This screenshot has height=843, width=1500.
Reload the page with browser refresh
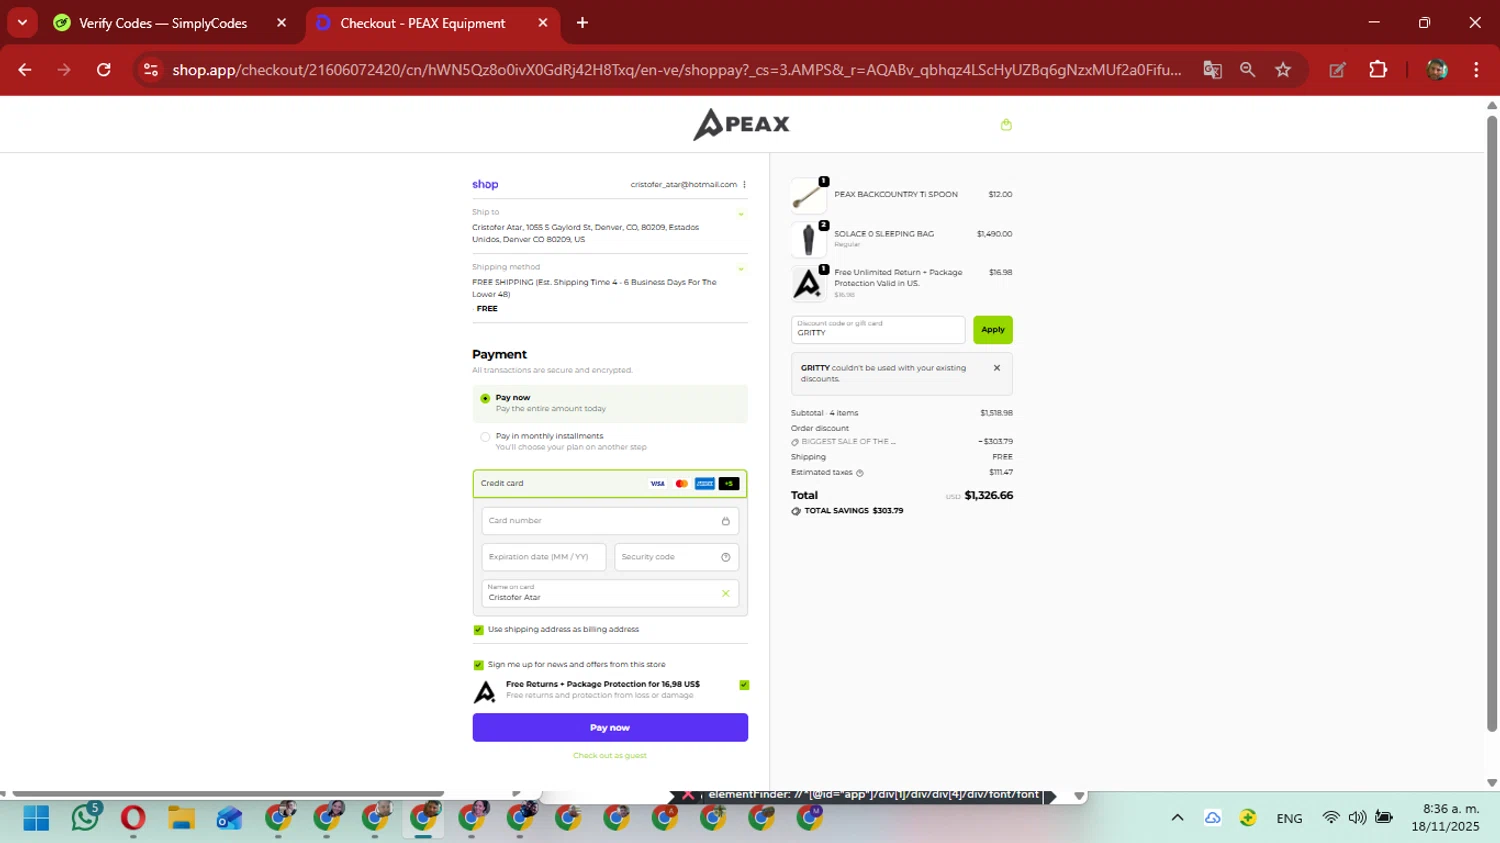click(x=104, y=70)
